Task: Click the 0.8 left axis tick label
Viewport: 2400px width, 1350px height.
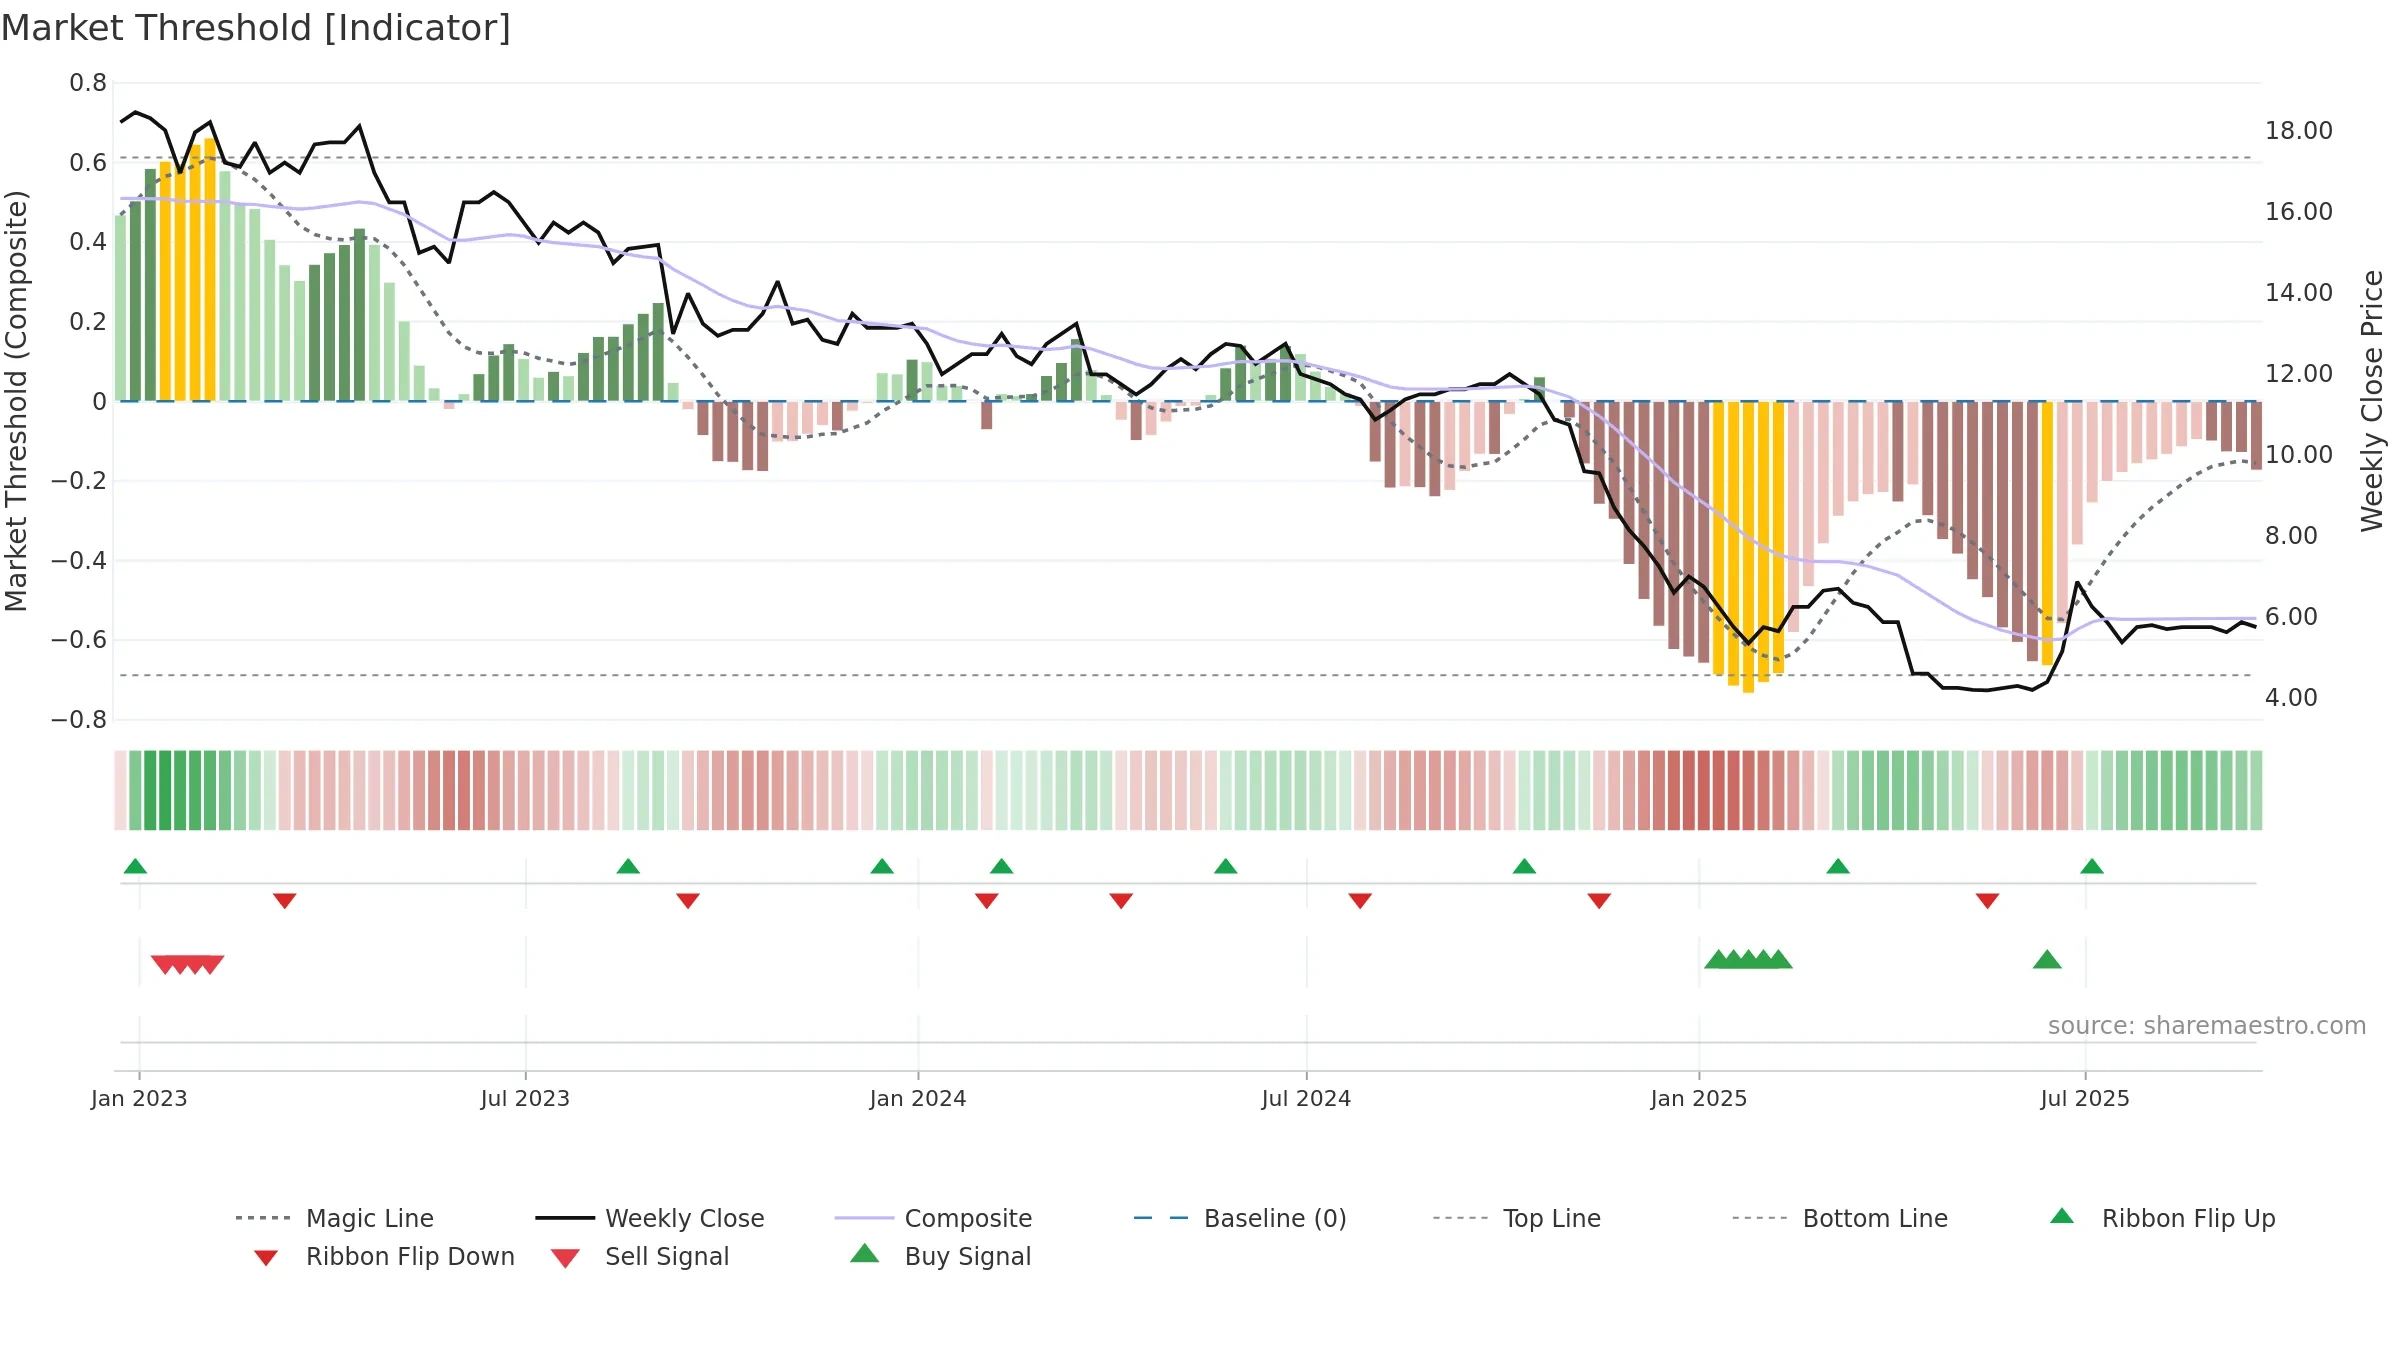Action: 88,83
